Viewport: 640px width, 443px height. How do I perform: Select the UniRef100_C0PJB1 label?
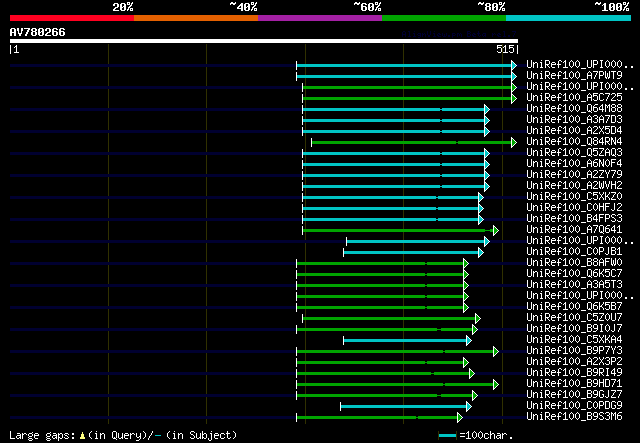click(x=574, y=252)
